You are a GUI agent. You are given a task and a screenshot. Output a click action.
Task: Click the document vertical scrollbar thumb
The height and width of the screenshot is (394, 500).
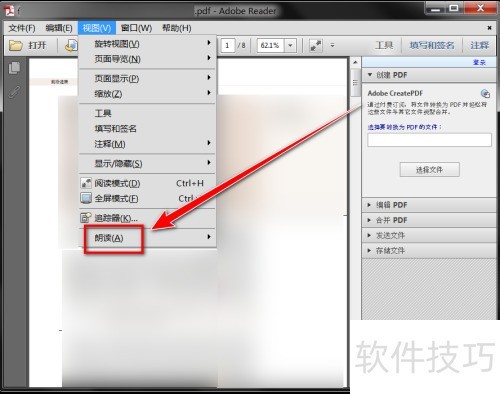pyautogui.click(x=355, y=82)
